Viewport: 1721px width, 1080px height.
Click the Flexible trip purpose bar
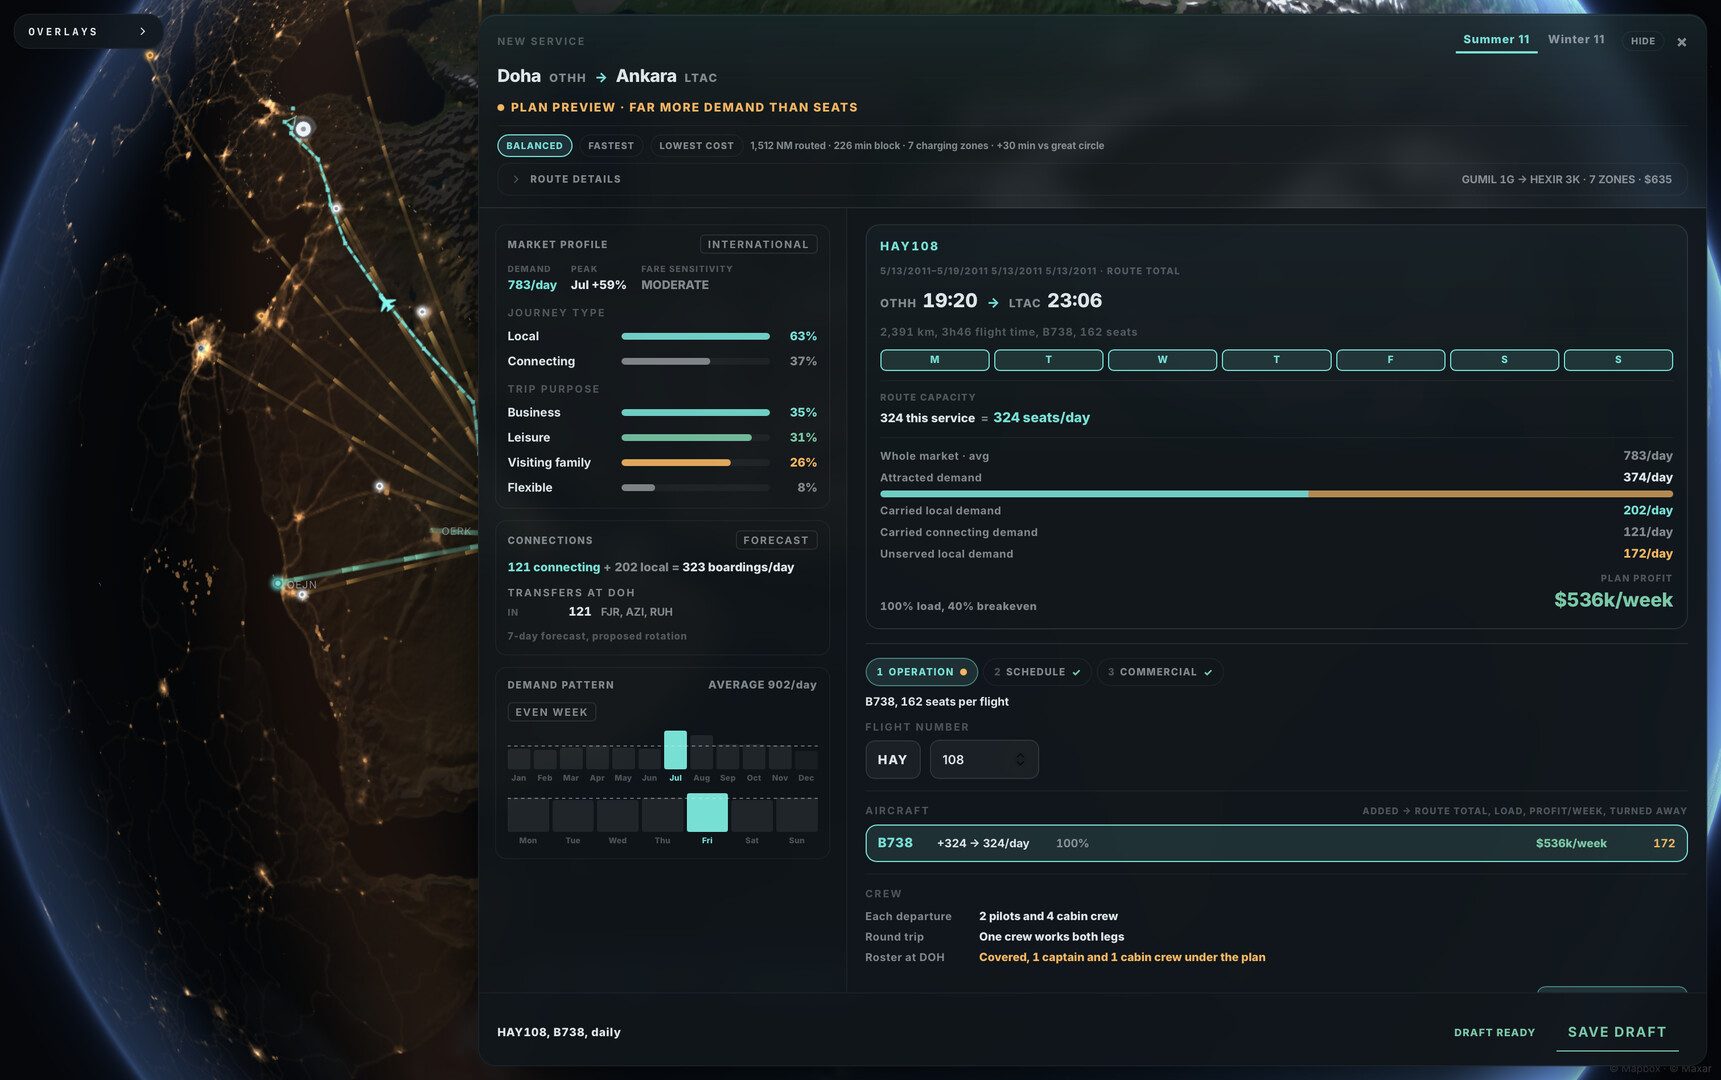696,487
